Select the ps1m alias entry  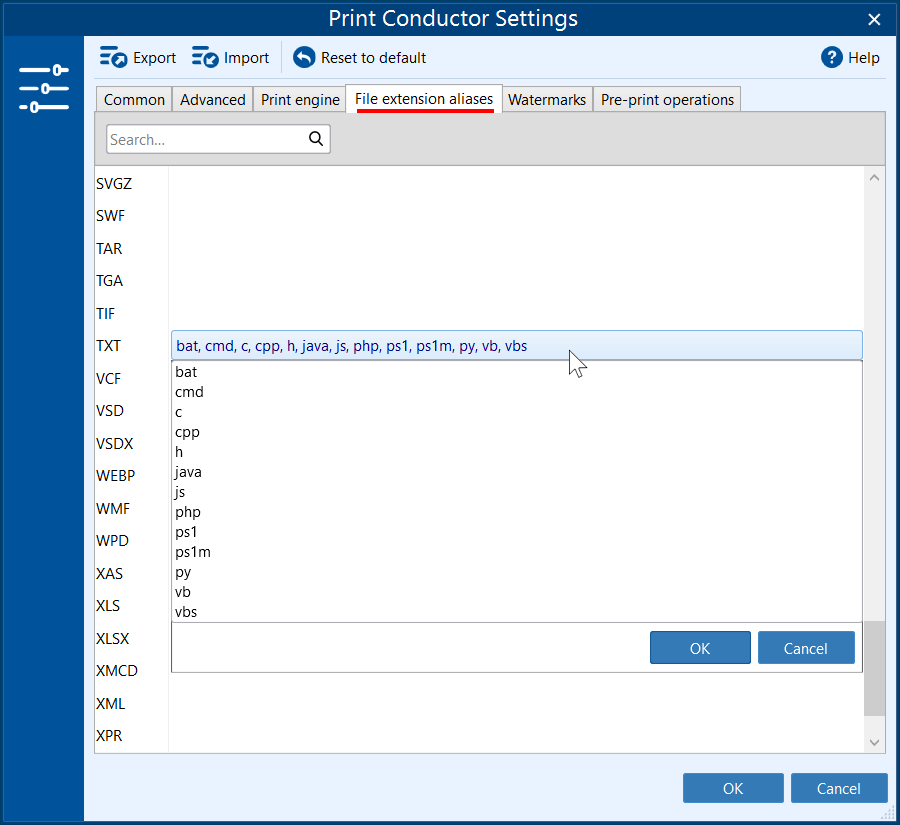(192, 552)
